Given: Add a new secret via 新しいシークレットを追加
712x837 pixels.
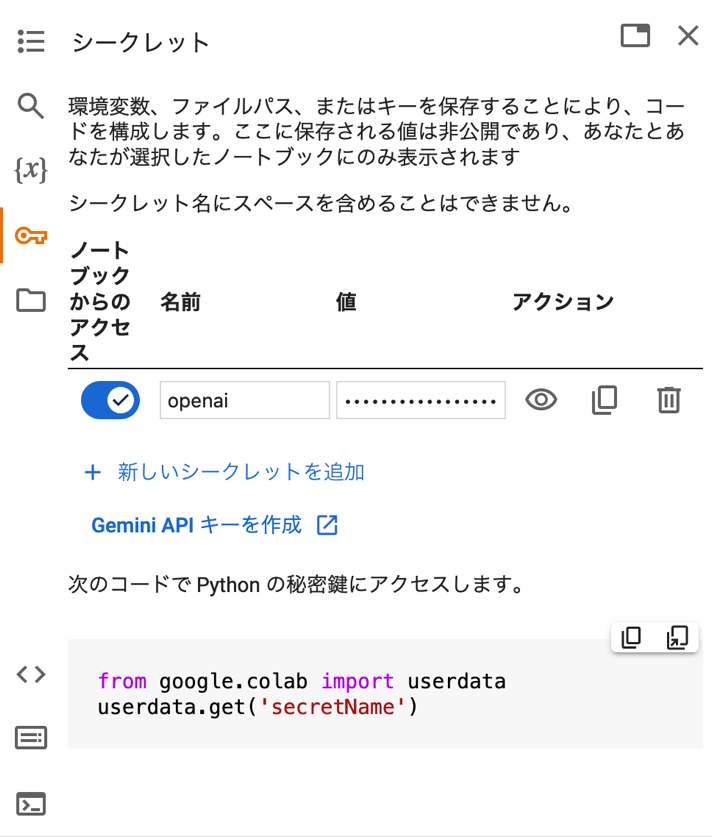Looking at the screenshot, I should [x=224, y=472].
